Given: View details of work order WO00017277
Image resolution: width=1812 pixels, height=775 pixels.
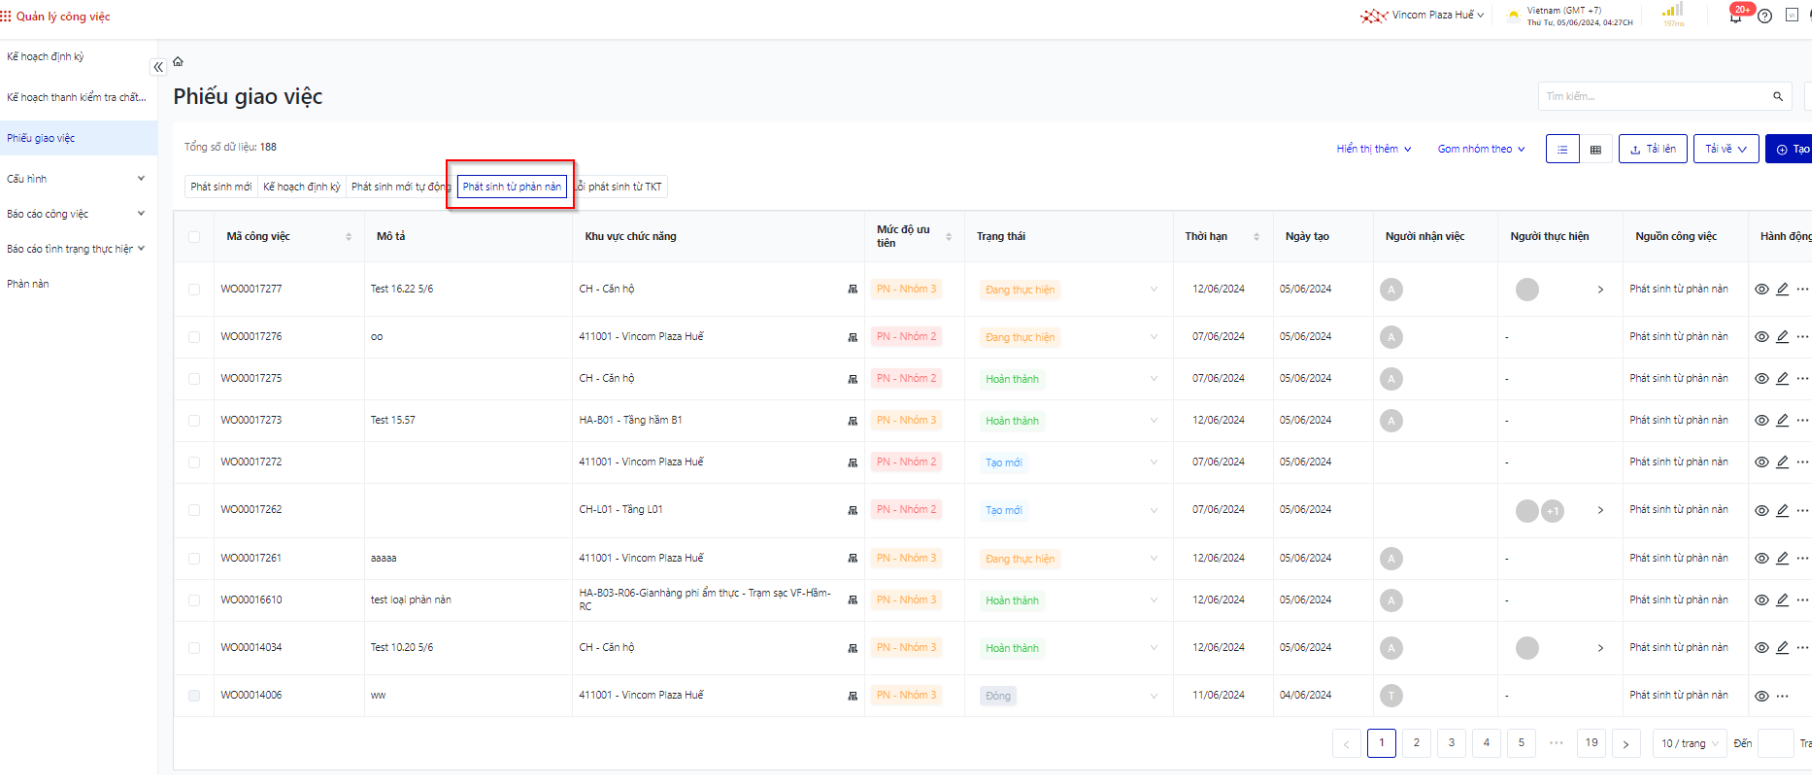Looking at the screenshot, I should click(1761, 289).
